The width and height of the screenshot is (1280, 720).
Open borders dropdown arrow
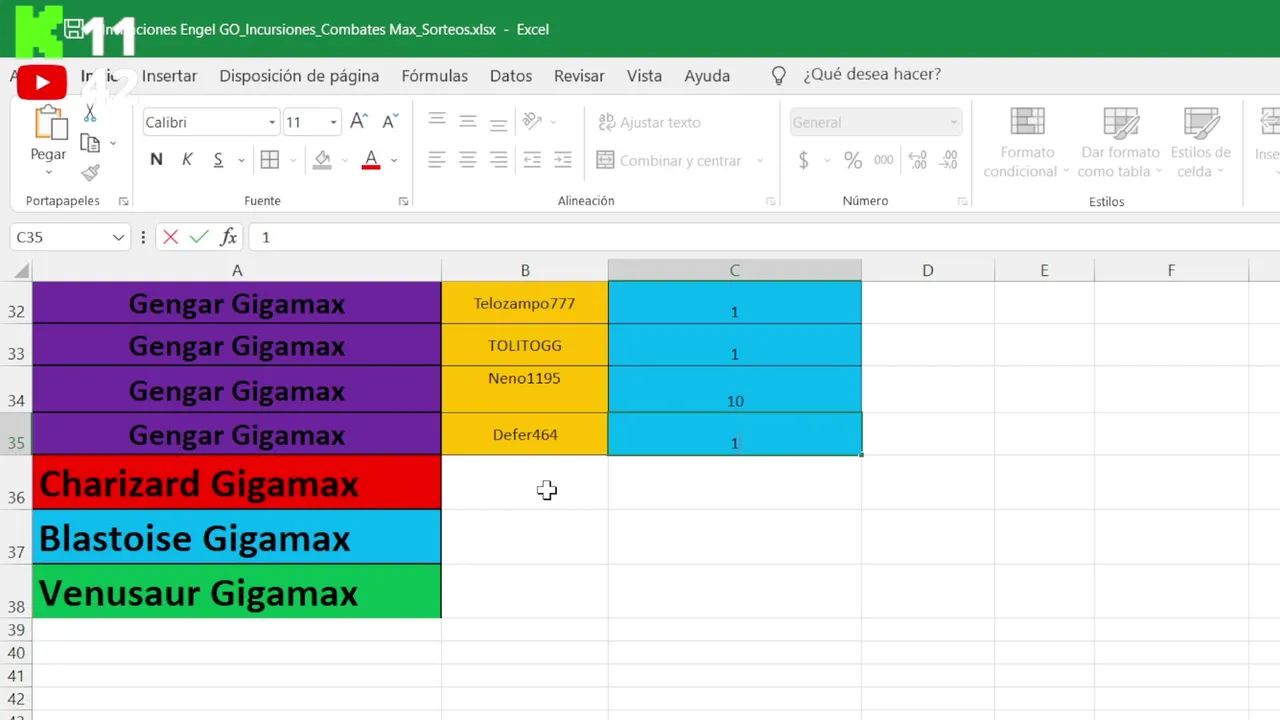coord(293,160)
